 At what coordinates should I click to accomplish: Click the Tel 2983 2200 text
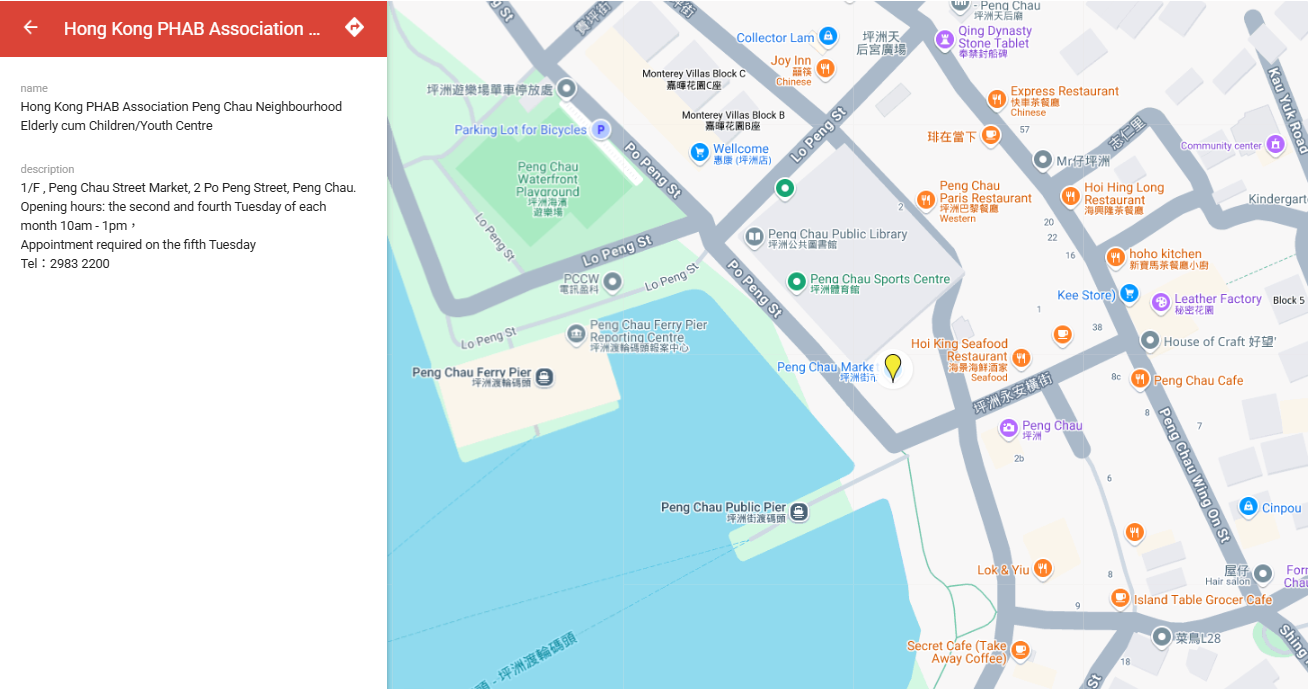(x=65, y=264)
